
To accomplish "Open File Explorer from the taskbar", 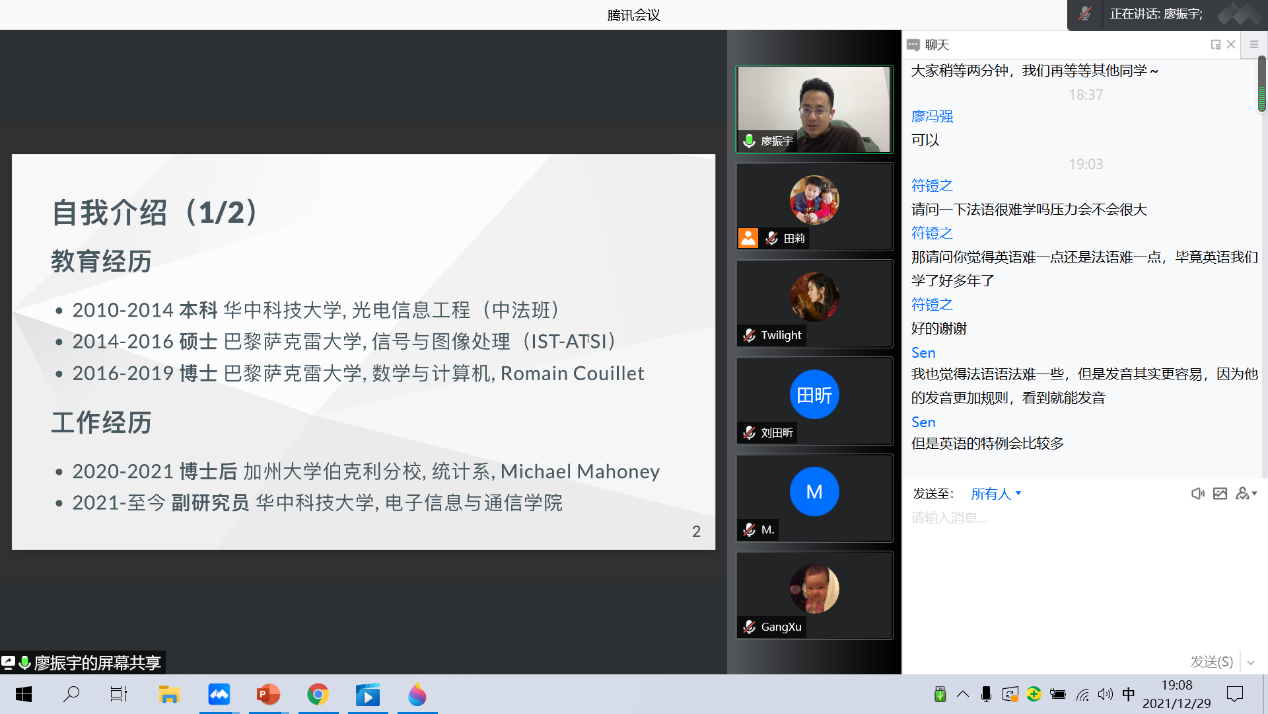I will pyautogui.click(x=169, y=694).
